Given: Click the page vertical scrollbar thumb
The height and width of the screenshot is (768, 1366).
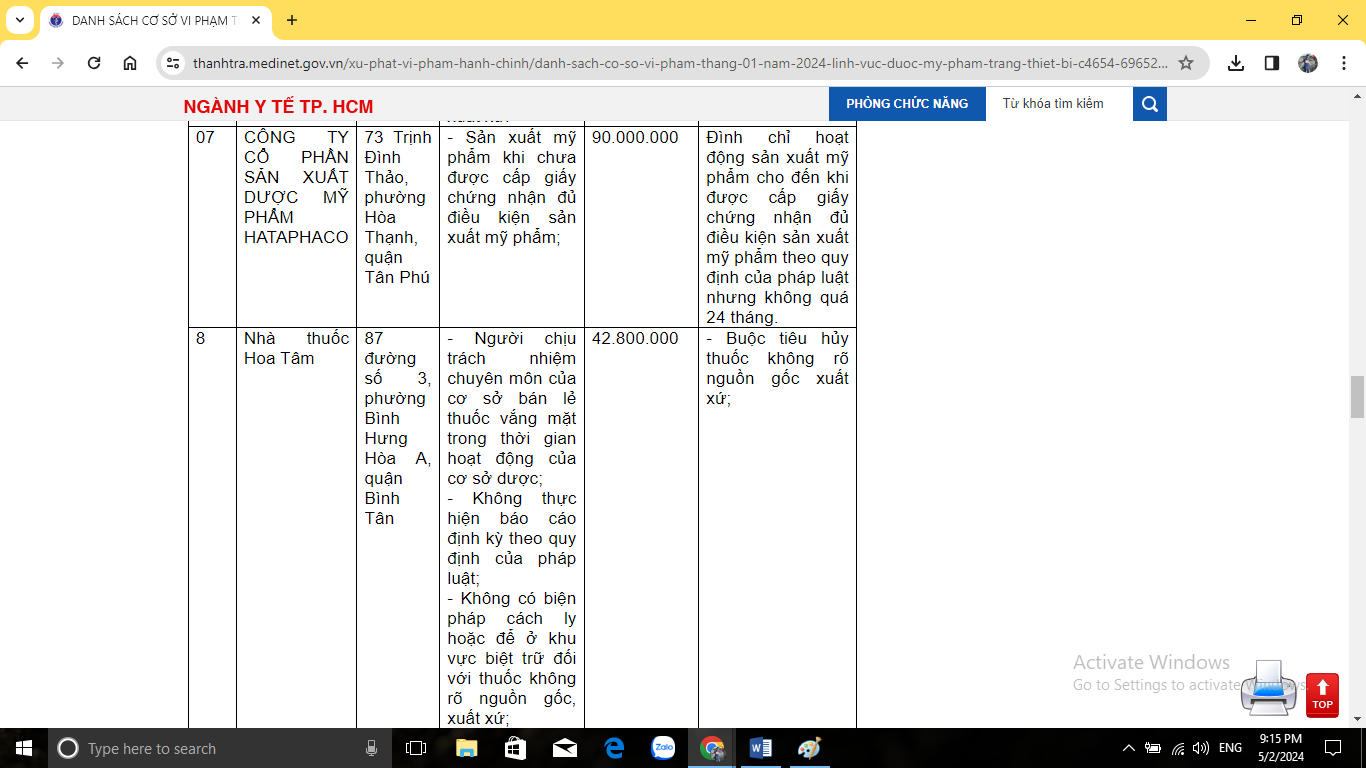Looking at the screenshot, I should (1357, 397).
